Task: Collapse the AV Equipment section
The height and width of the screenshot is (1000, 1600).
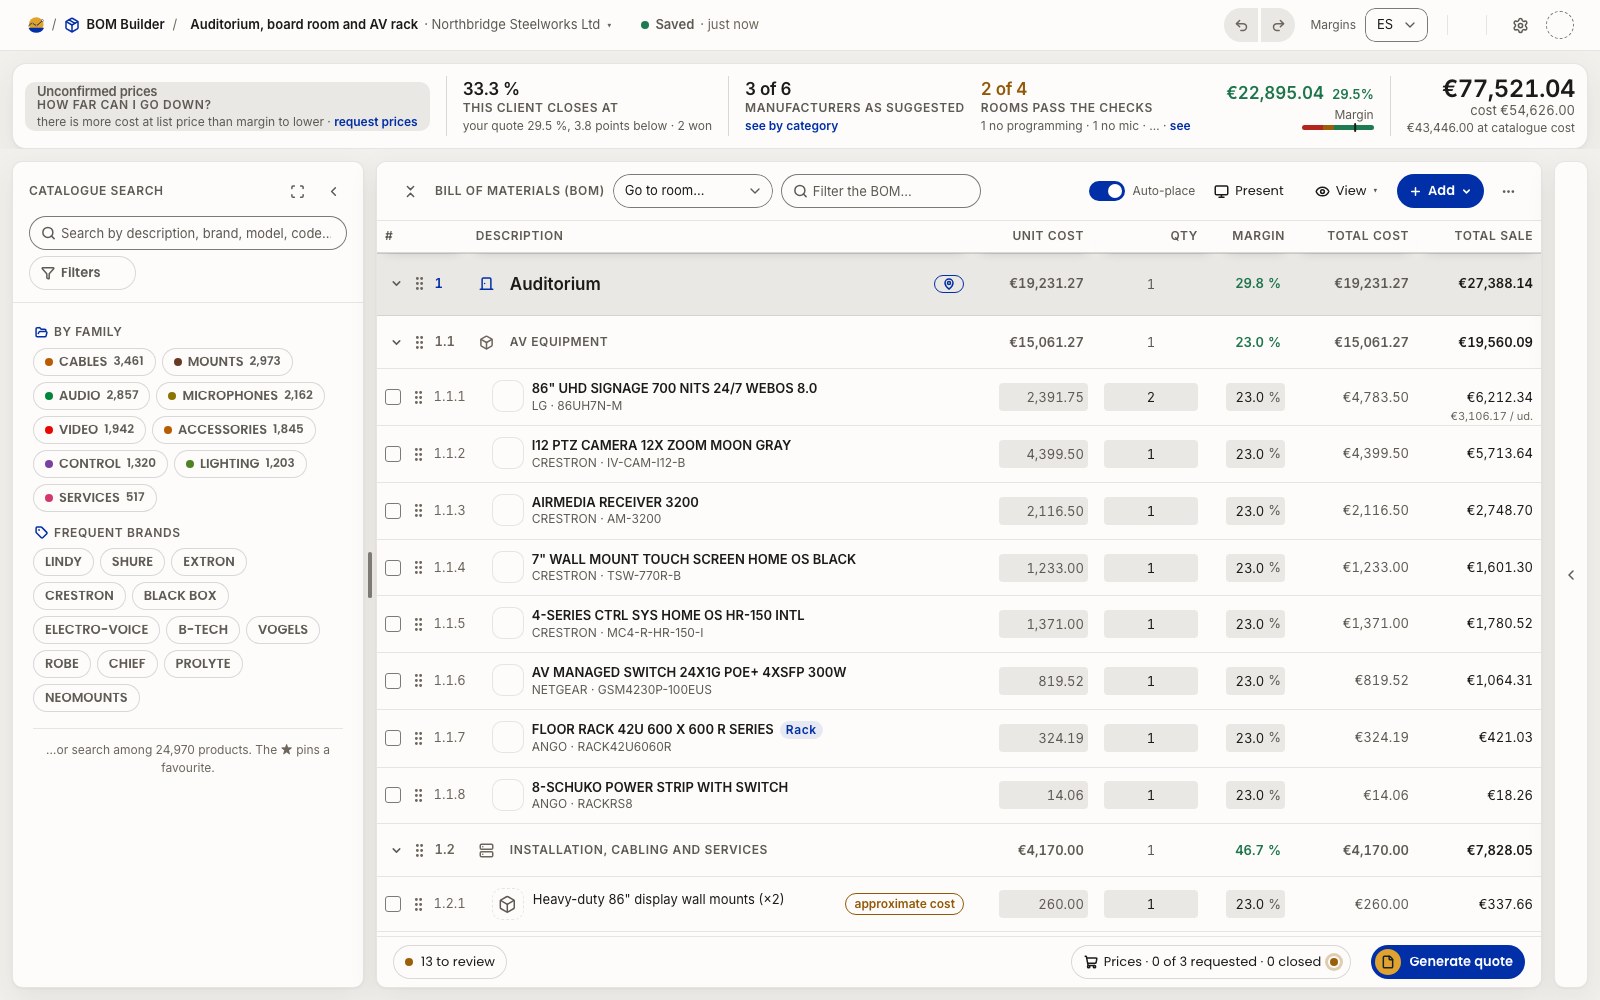Action: (396, 342)
